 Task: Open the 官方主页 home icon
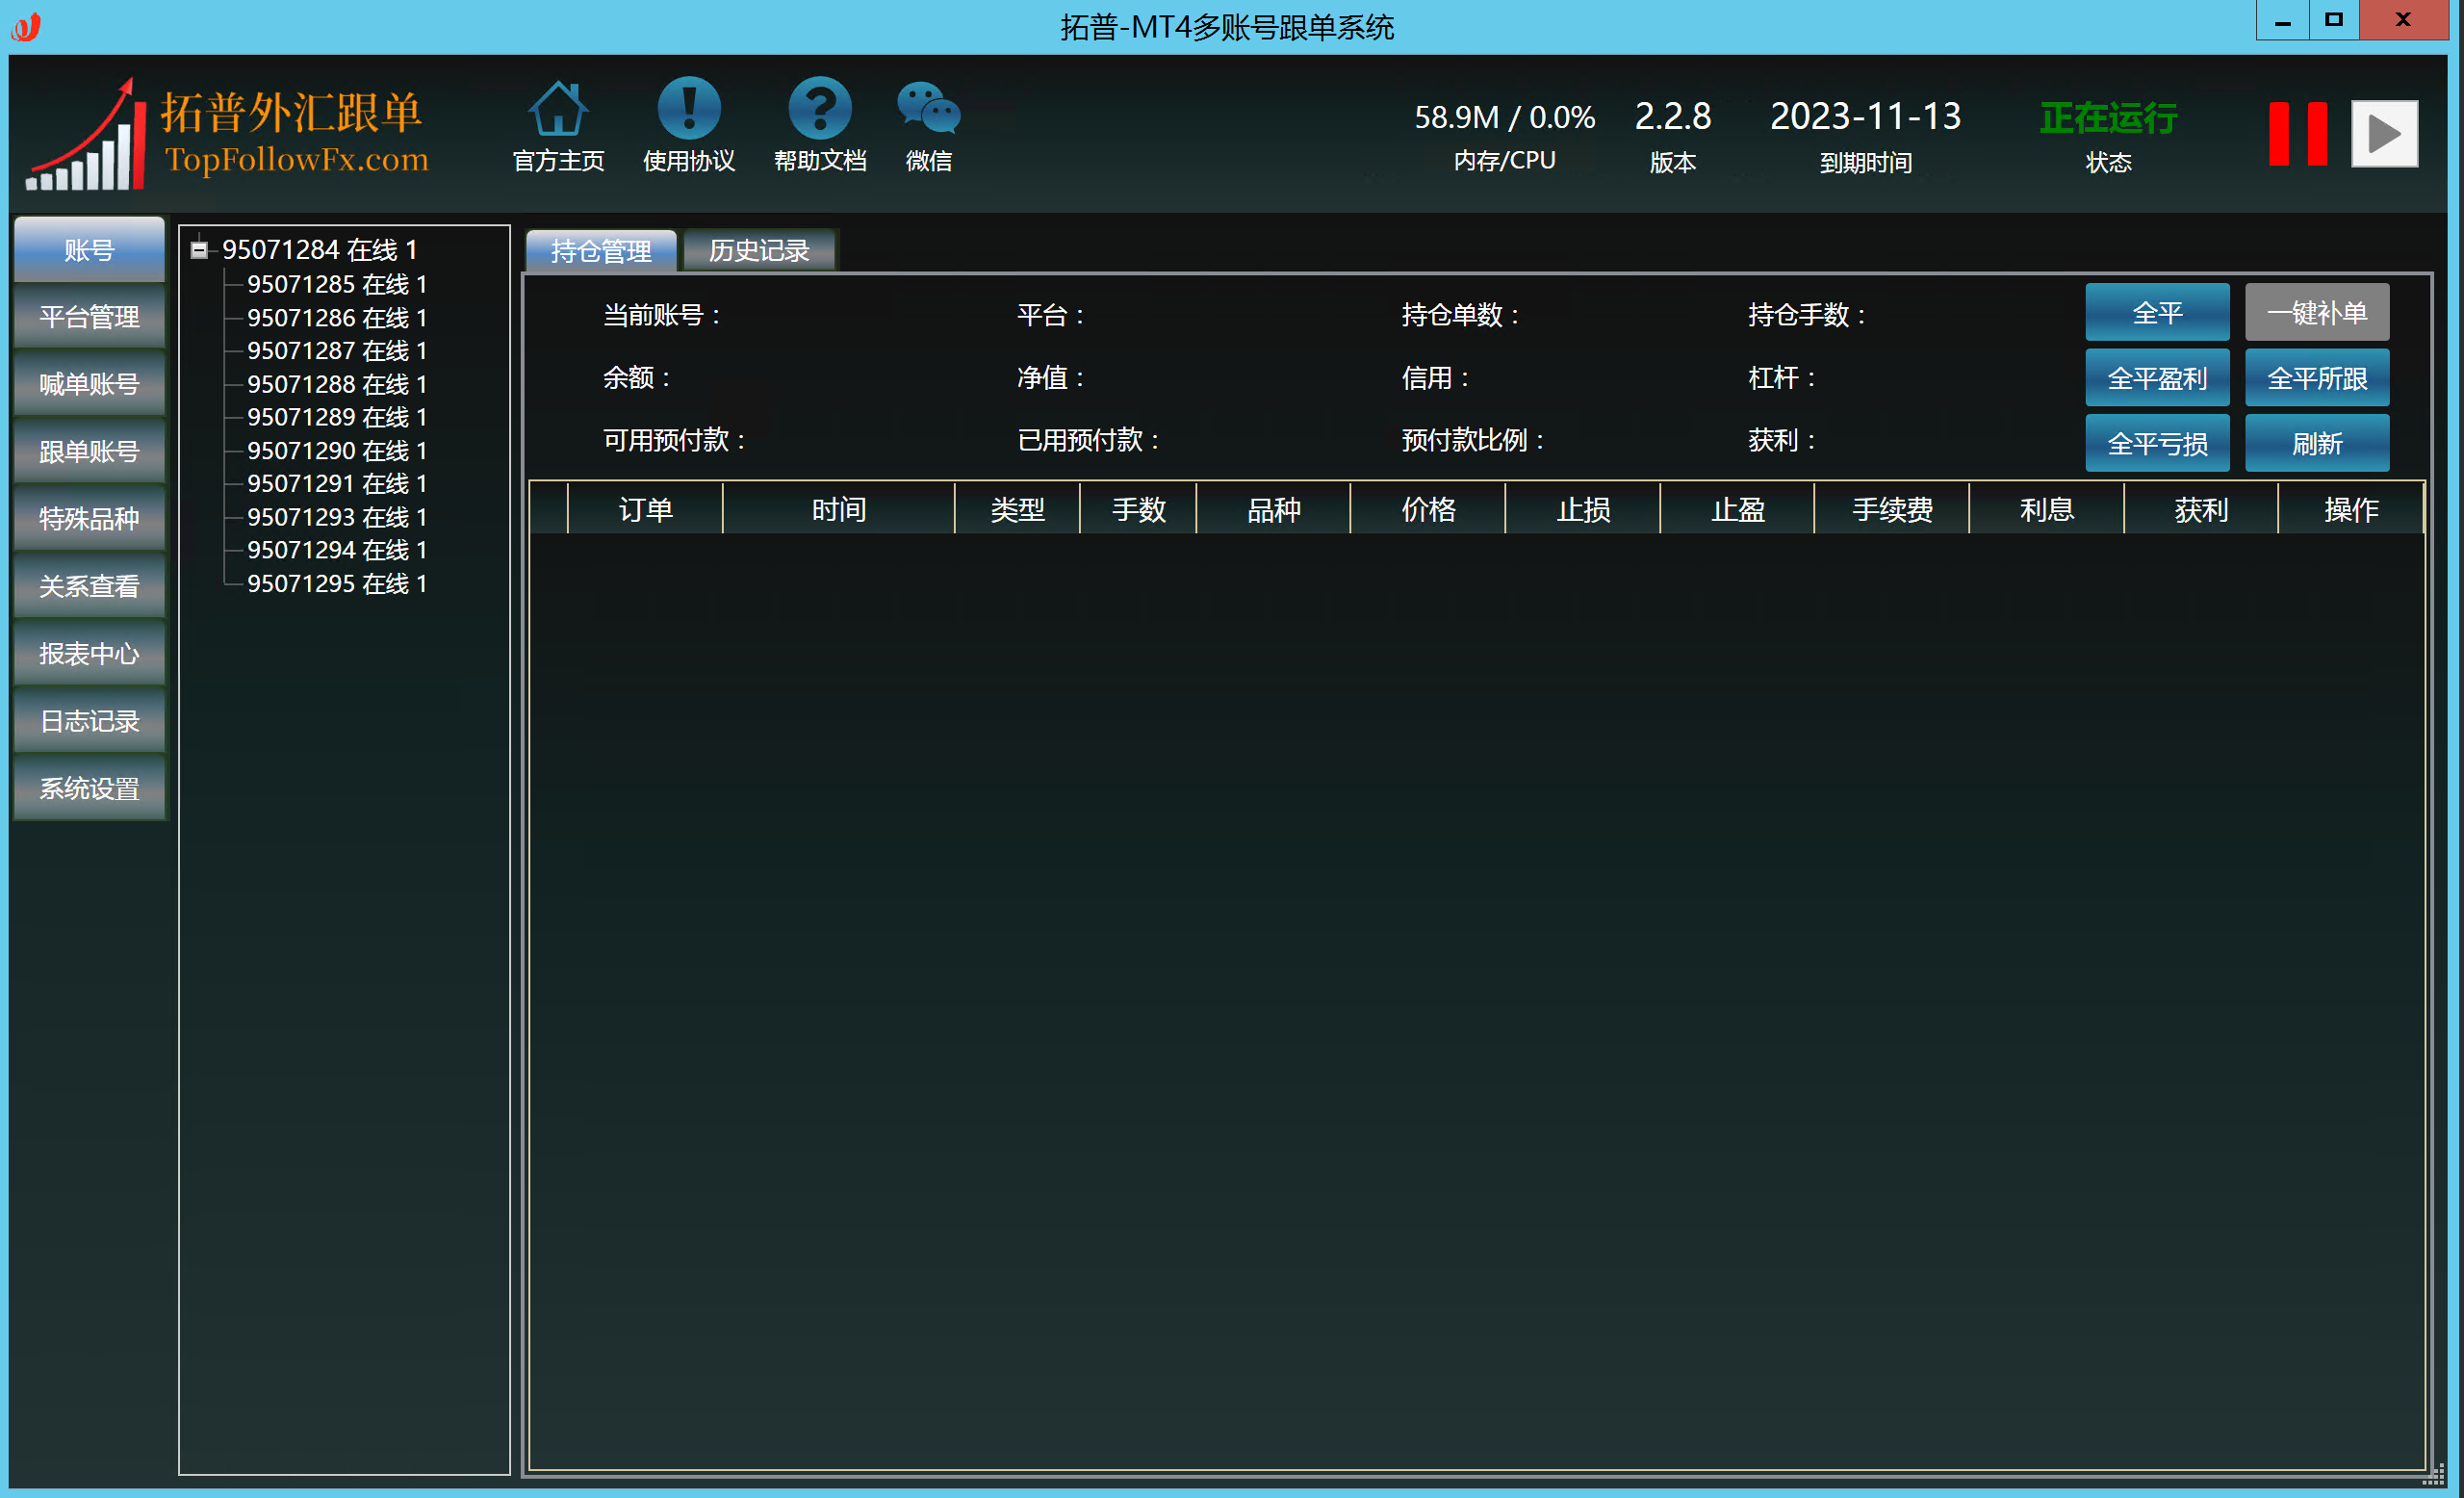[557, 108]
